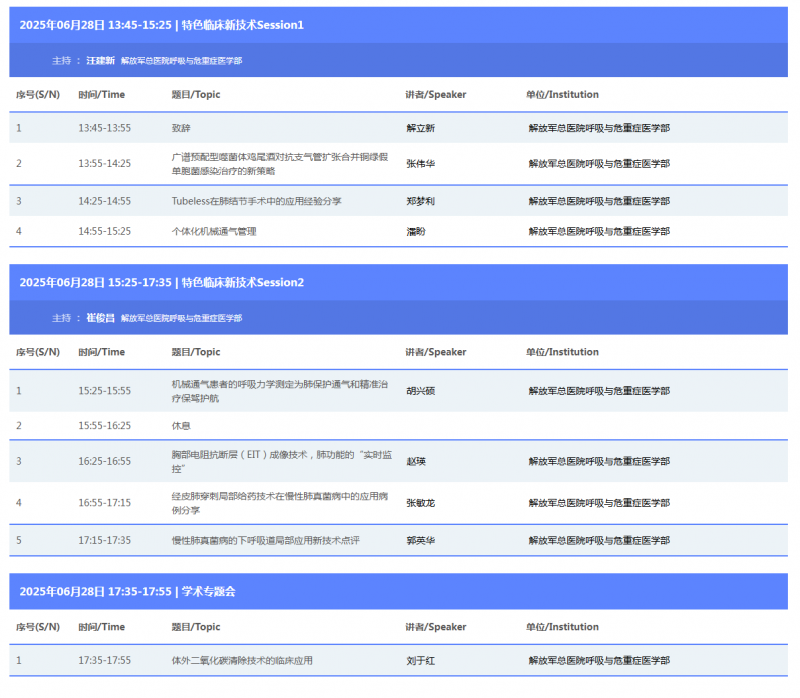Viewport: 800px width, 698px height.
Task: Click the 时间/Time column header in Session1
Action: [102, 94]
